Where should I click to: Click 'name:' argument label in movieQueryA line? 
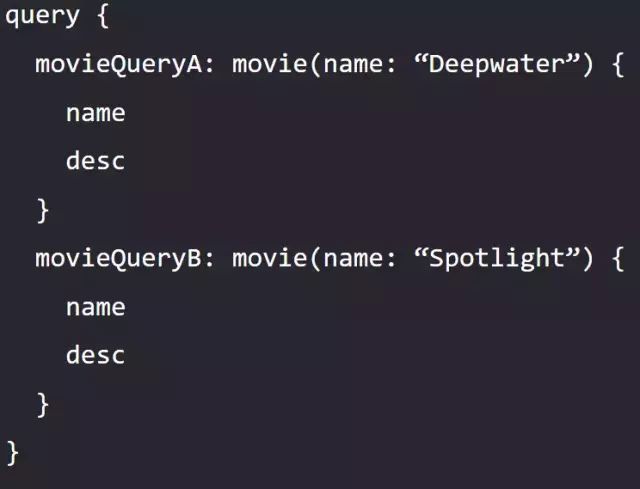[x=360, y=65]
